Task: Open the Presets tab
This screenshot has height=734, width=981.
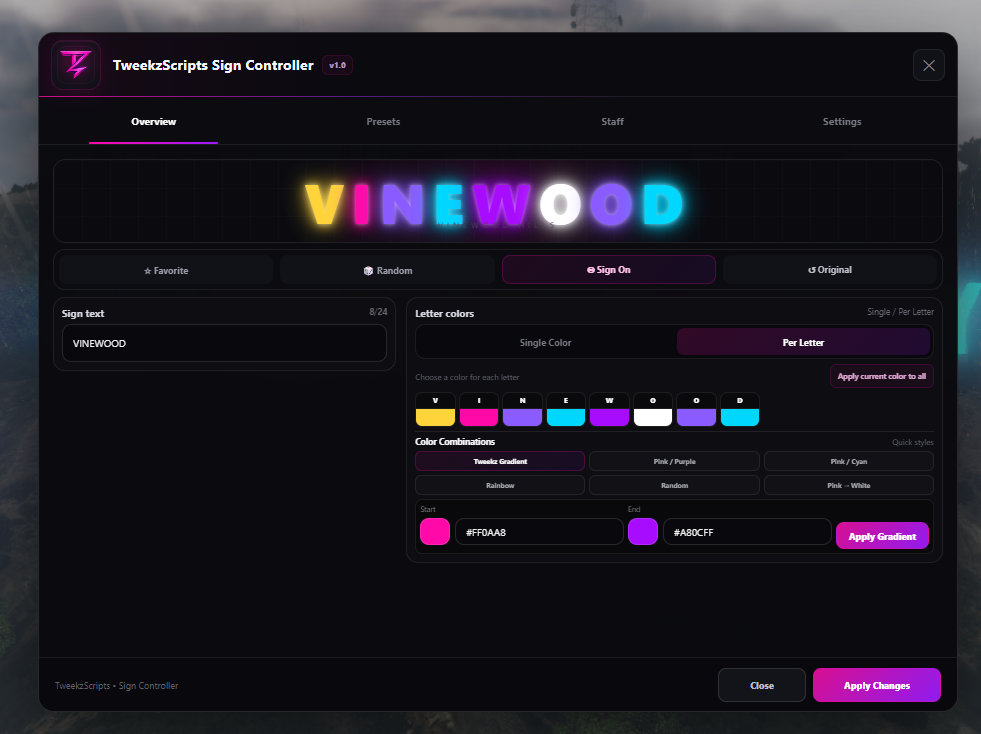Action: tap(383, 121)
